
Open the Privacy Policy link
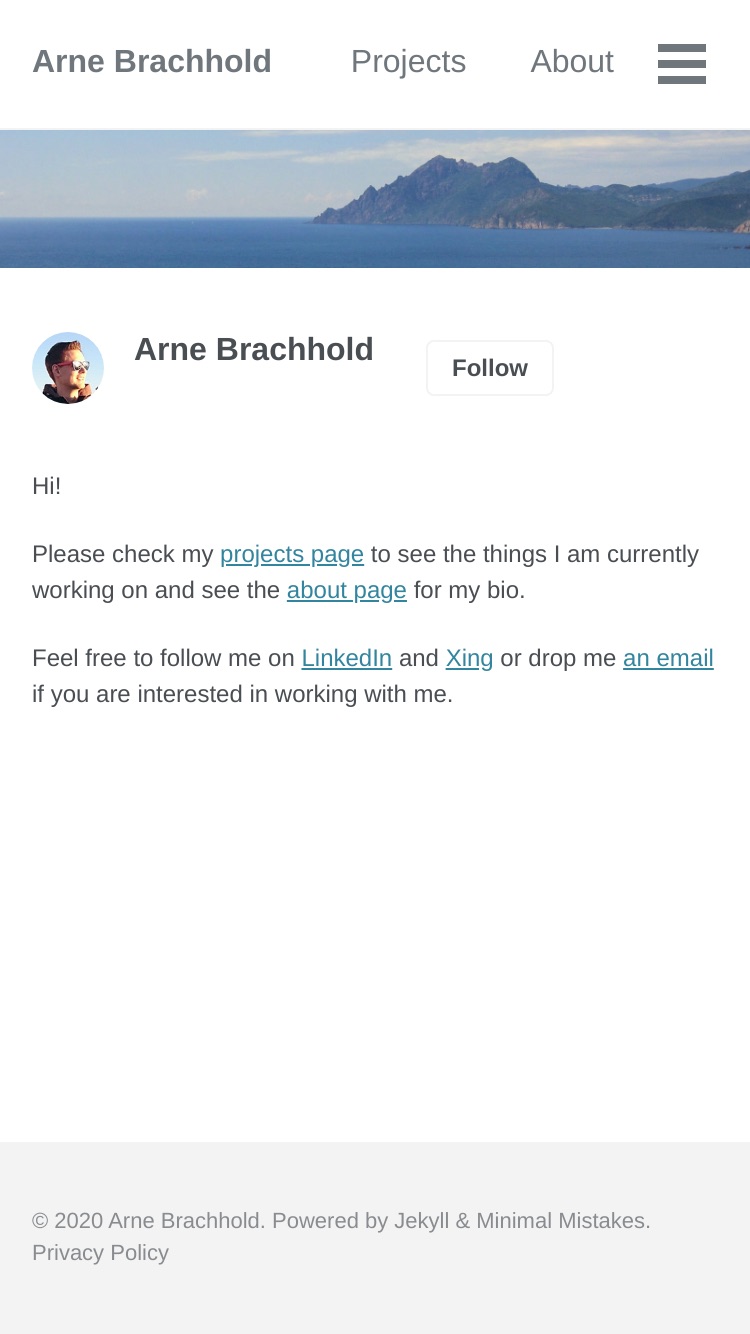point(100,1253)
